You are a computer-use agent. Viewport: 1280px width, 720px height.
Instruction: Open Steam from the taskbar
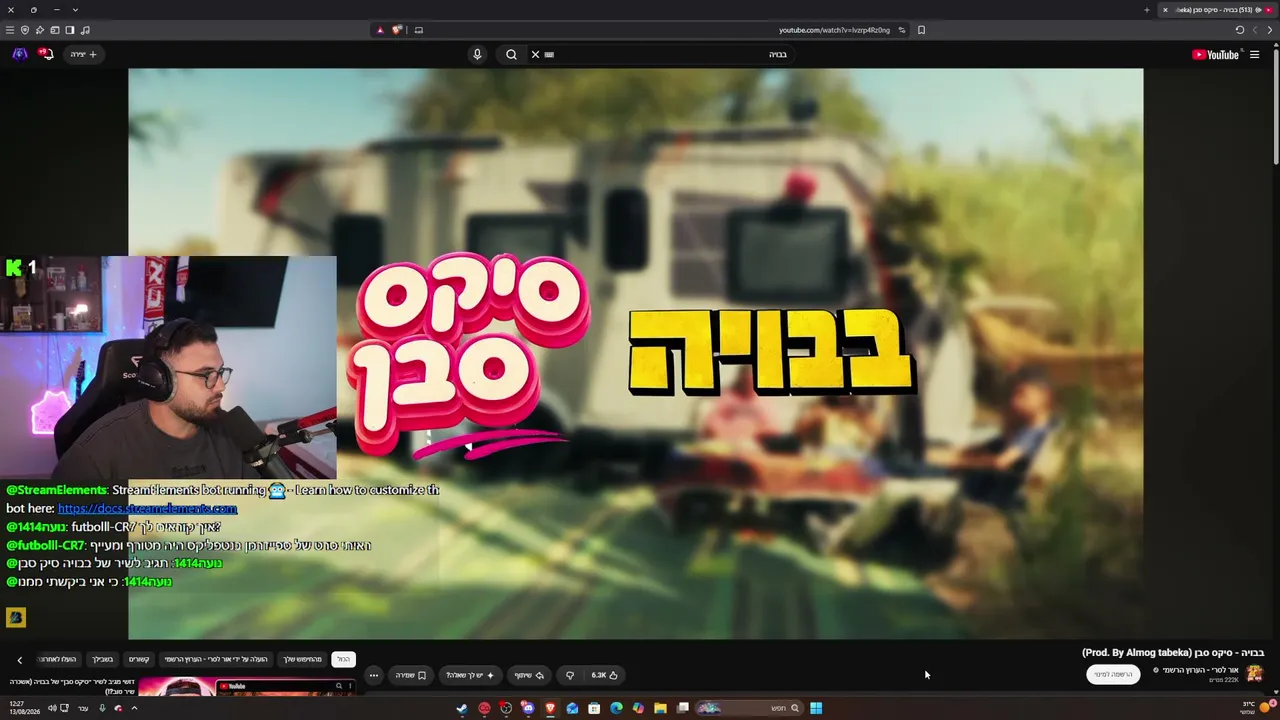coord(462,708)
